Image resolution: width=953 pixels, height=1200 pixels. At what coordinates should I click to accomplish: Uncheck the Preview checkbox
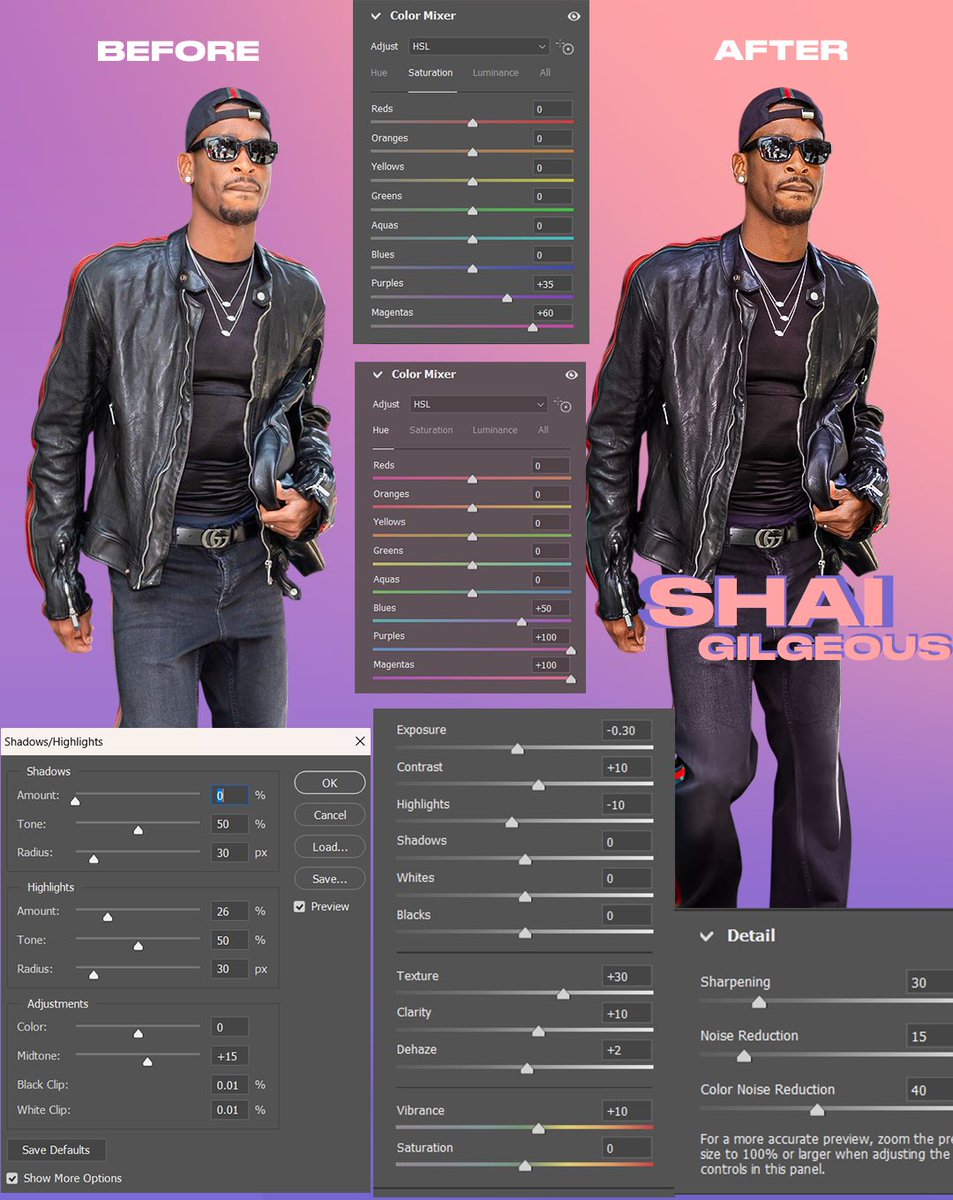click(x=300, y=907)
